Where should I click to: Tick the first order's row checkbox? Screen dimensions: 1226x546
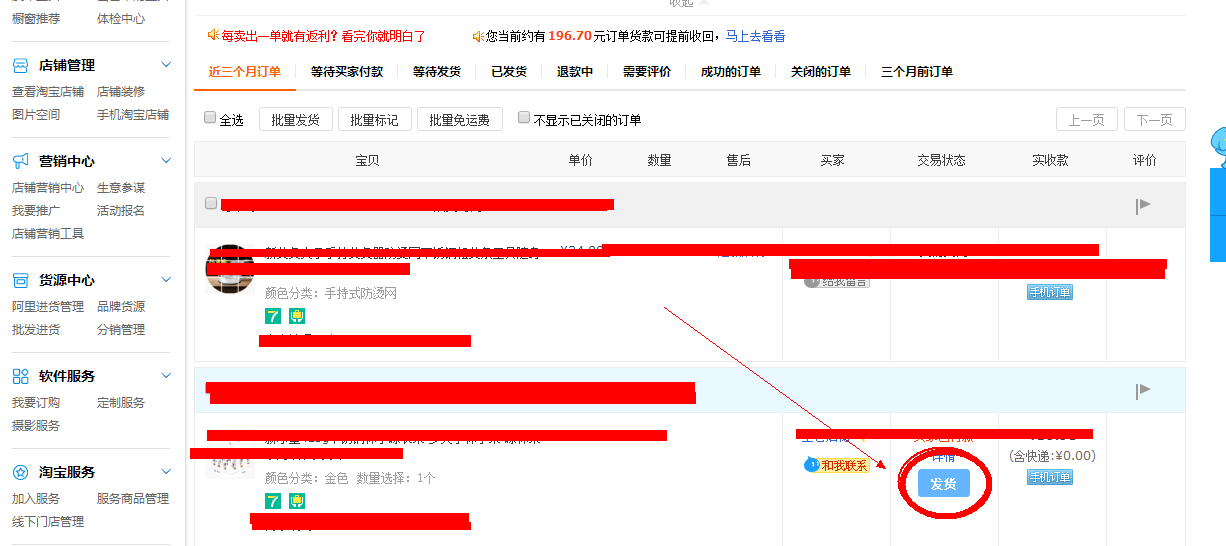tap(211, 203)
